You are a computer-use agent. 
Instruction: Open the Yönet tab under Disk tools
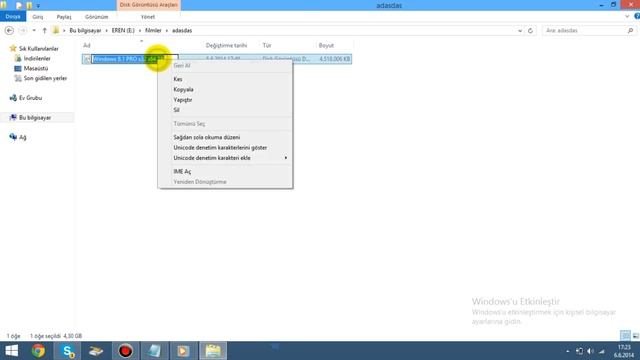point(148,17)
